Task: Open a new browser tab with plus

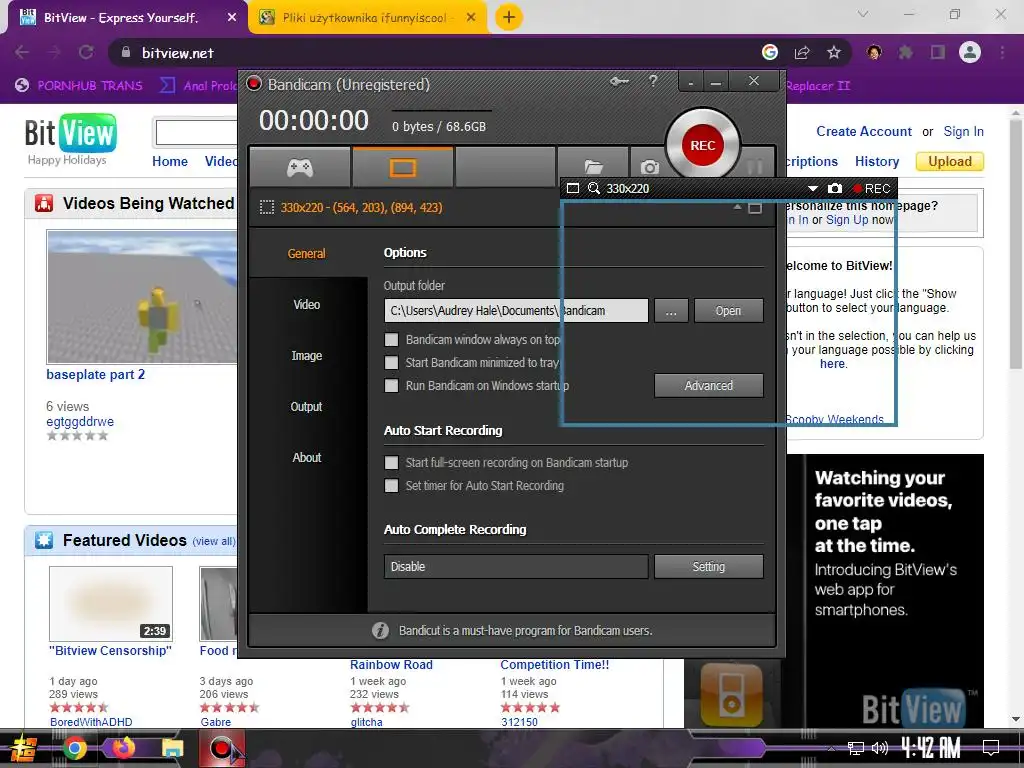Action: coord(509,17)
